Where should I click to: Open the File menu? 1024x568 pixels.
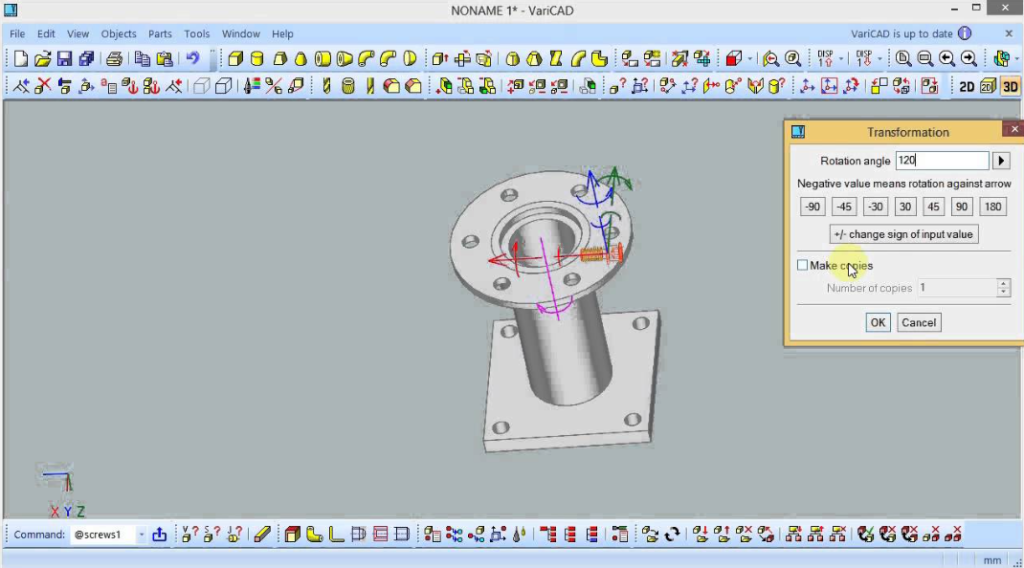(17, 33)
